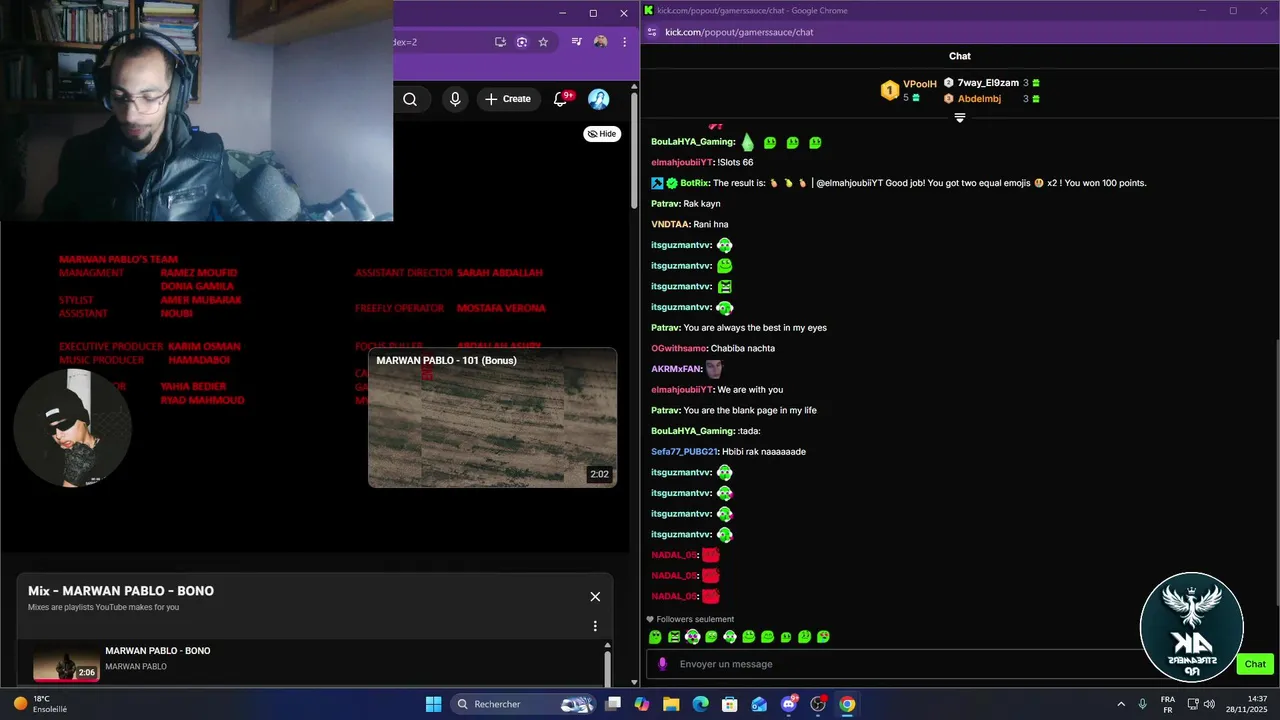Open FRA language input switcher
The image size is (1280, 720).
(1168, 704)
